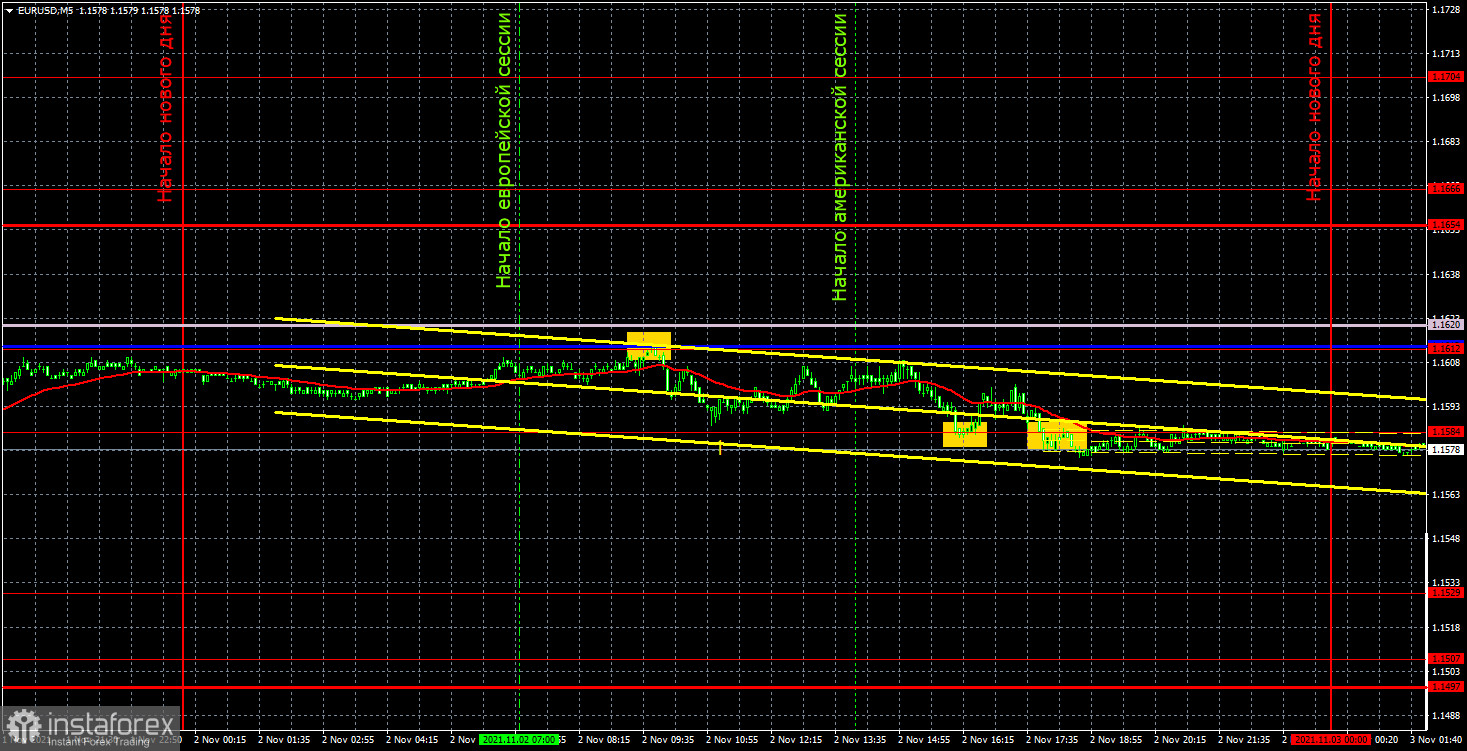Select the red 2021.11.03 00:00 time marker
1467x751 pixels.
coord(1331,740)
